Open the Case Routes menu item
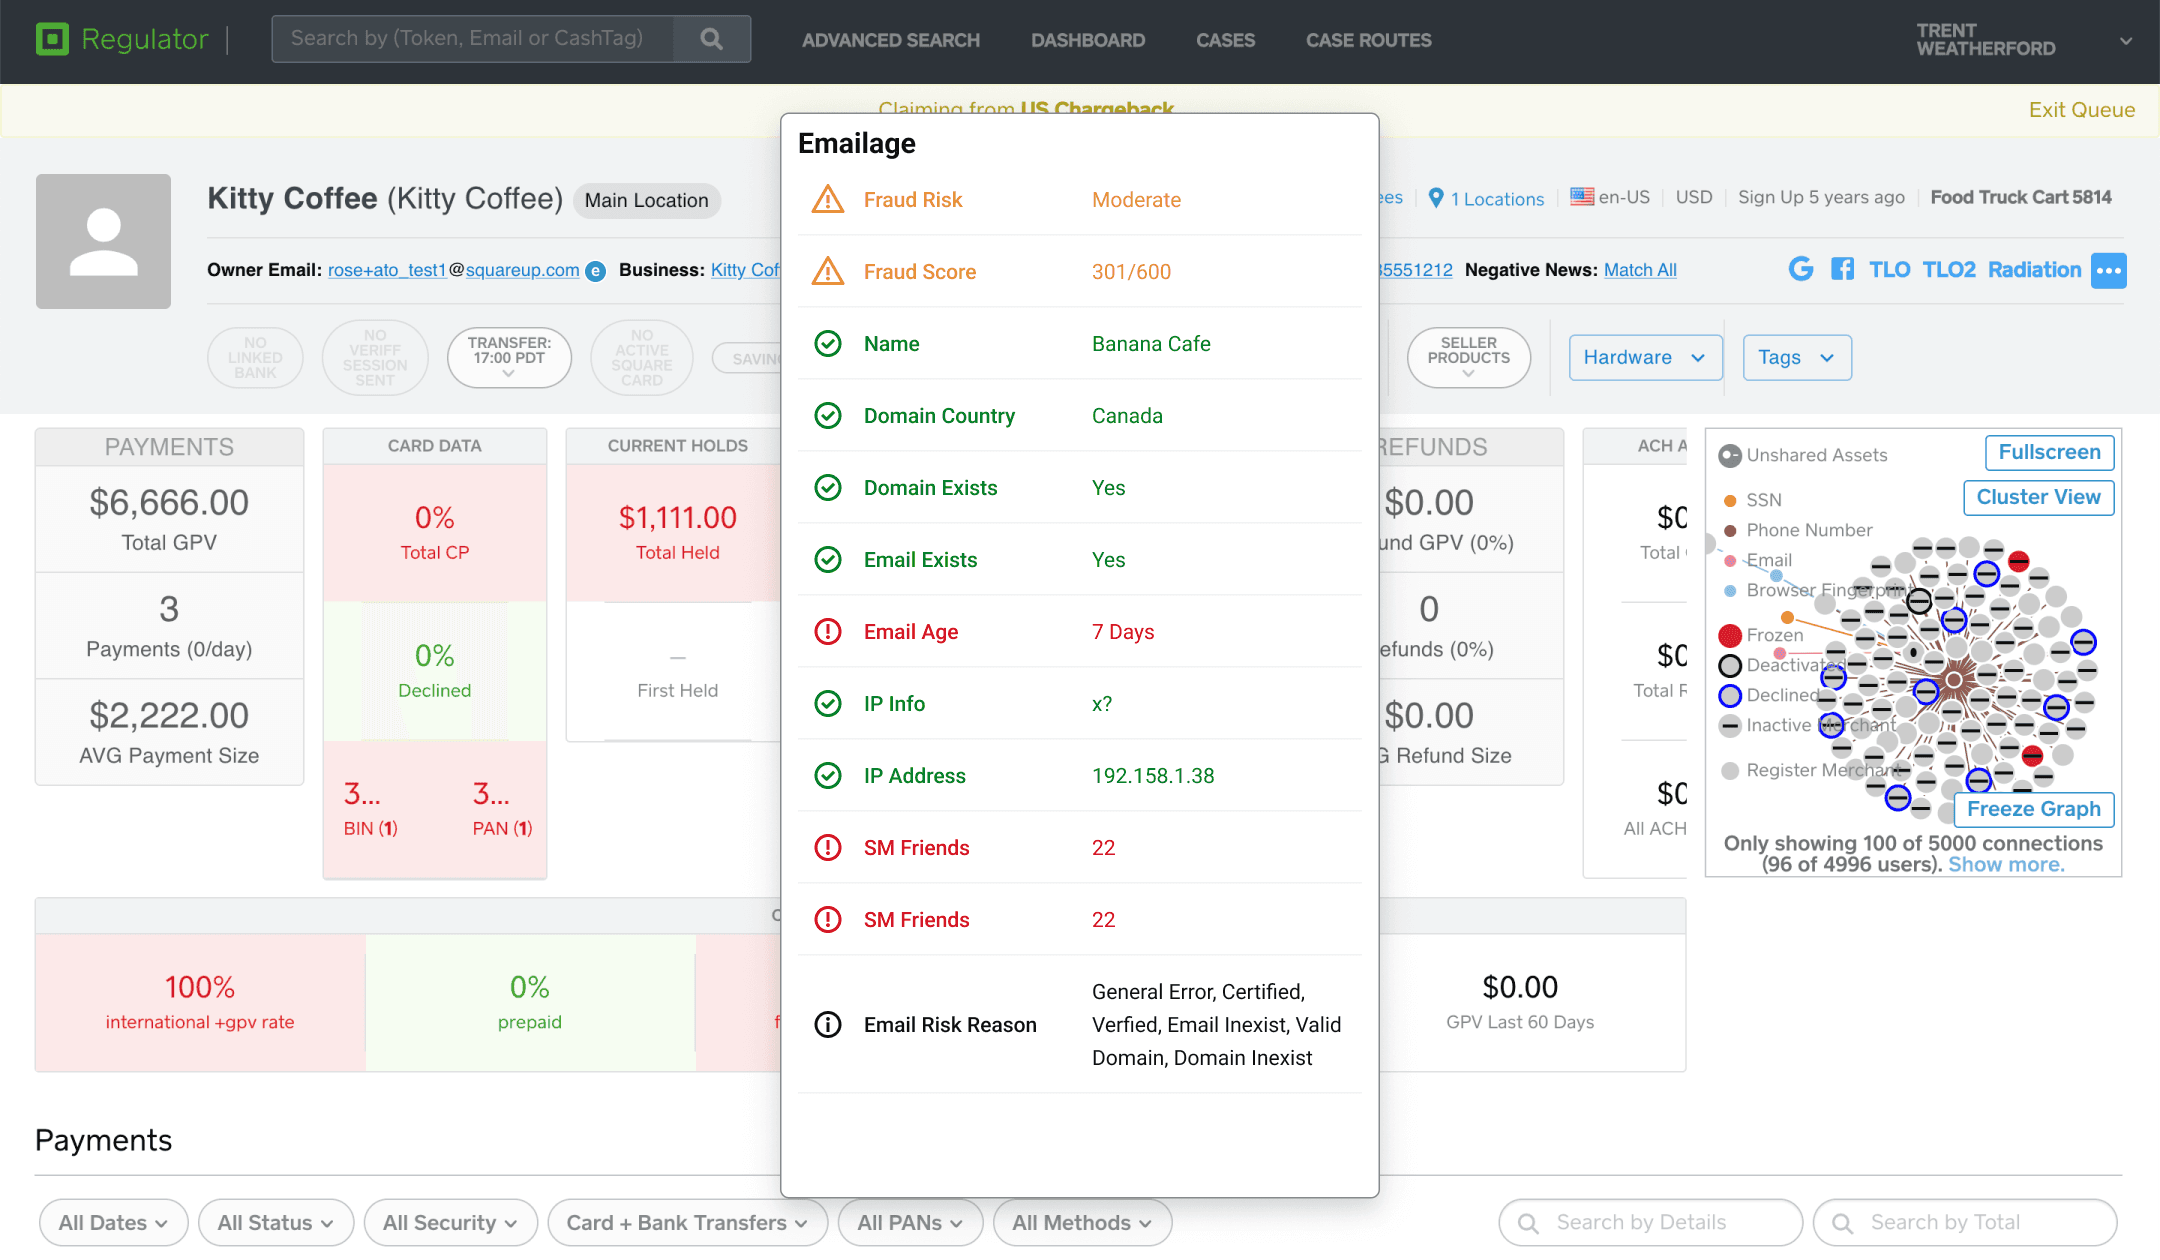2160x1260 pixels. 1368,40
